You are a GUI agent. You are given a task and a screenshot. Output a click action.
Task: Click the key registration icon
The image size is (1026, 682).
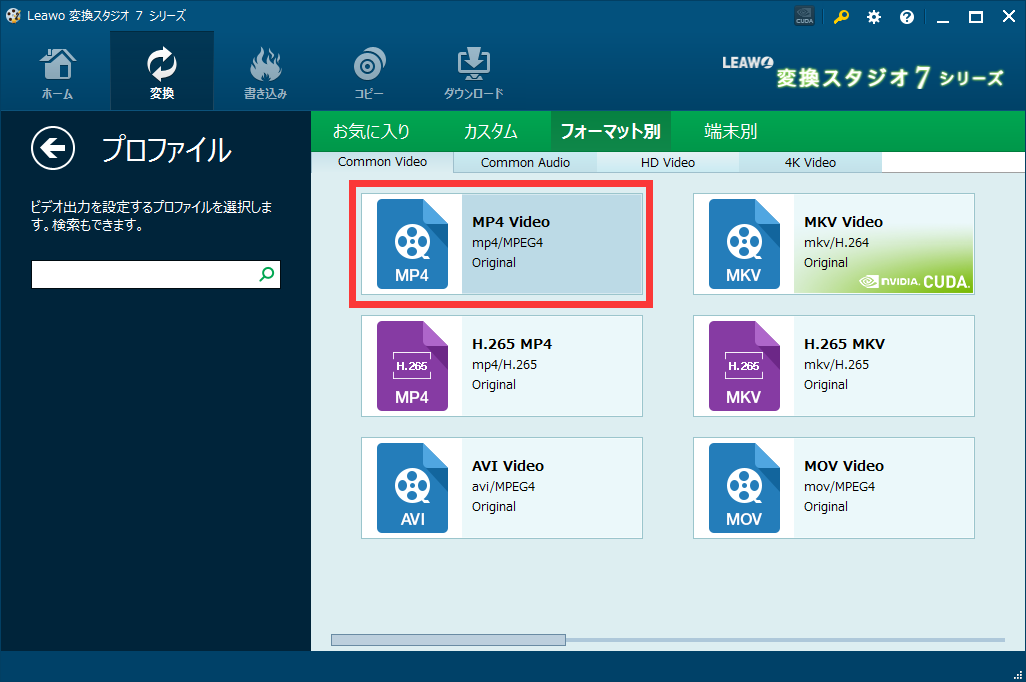click(x=841, y=17)
